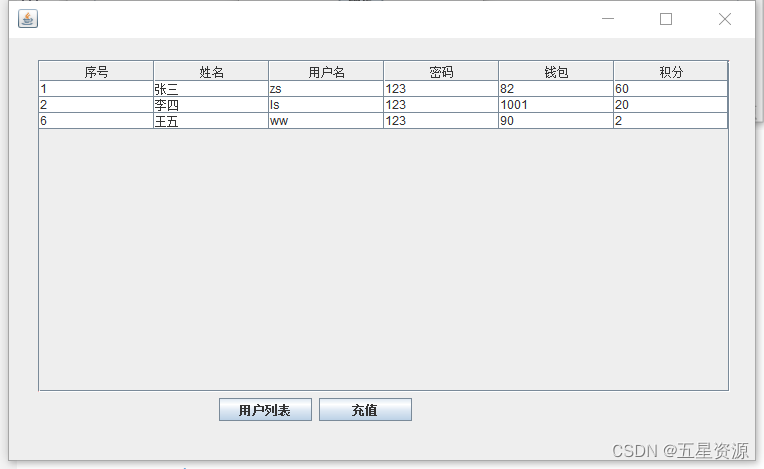764x469 pixels.
Task: Select the password cell in 李四's row
Action: coord(441,105)
